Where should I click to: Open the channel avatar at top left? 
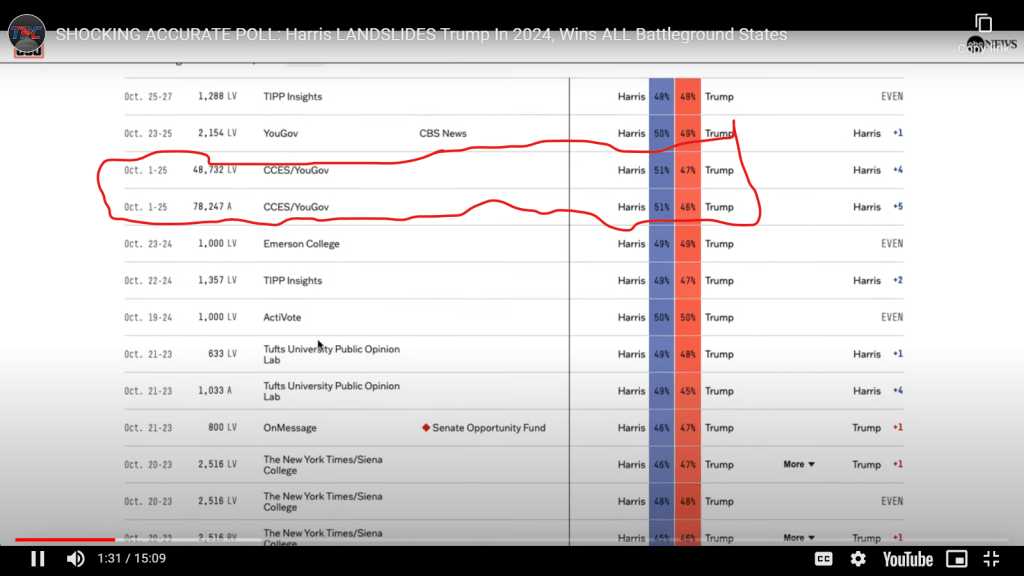click(x=27, y=34)
